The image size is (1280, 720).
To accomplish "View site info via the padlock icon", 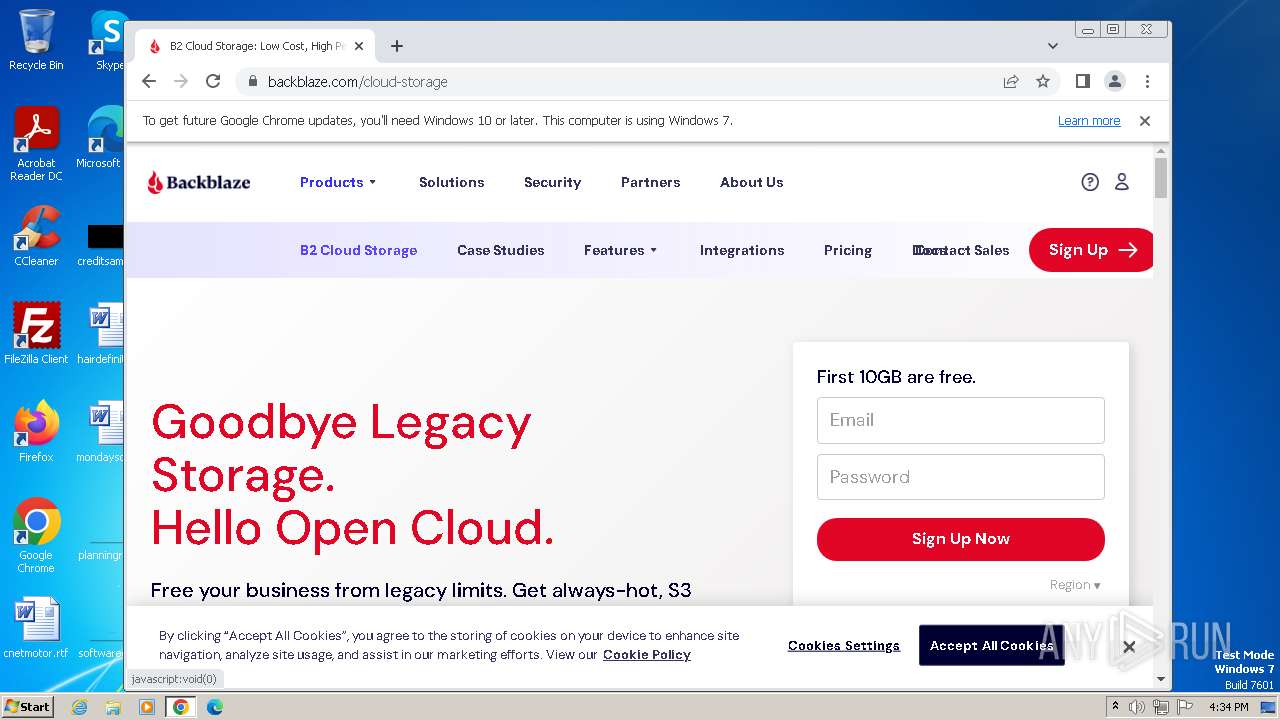I will click(x=253, y=81).
